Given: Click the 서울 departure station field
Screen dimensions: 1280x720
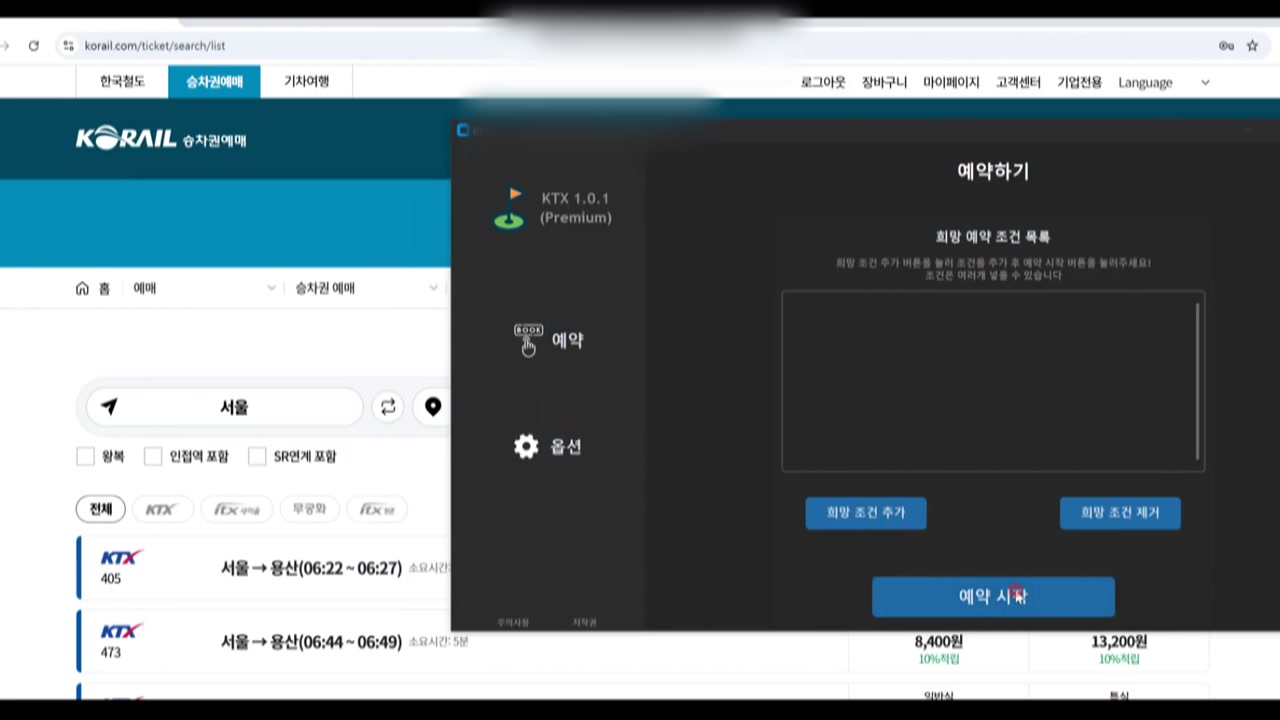Looking at the screenshot, I should point(224,407).
